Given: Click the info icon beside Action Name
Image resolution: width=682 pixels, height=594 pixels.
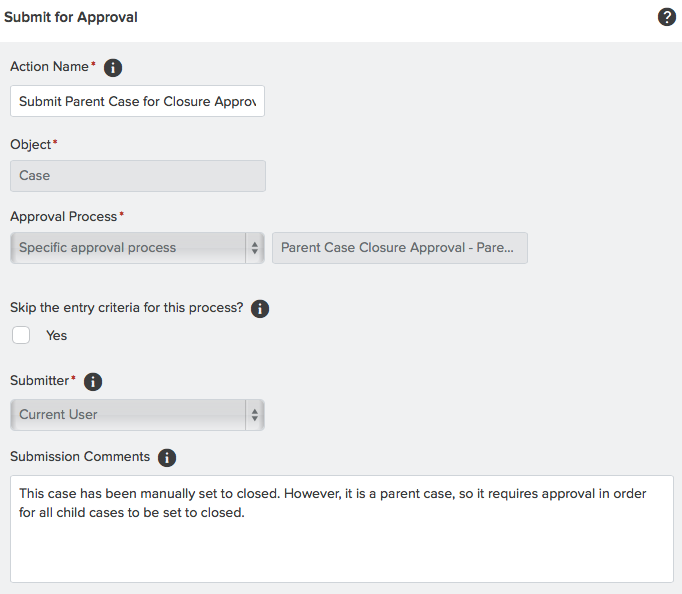Looking at the screenshot, I should pyautogui.click(x=113, y=67).
